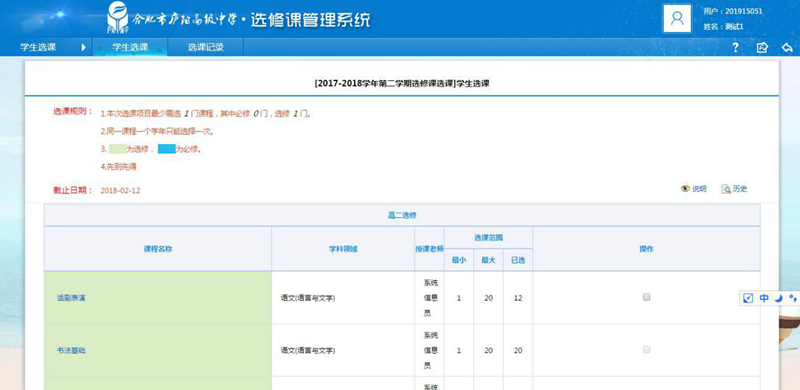Open the user avatar profile icon
The height and width of the screenshot is (390, 800).
coord(677,19)
